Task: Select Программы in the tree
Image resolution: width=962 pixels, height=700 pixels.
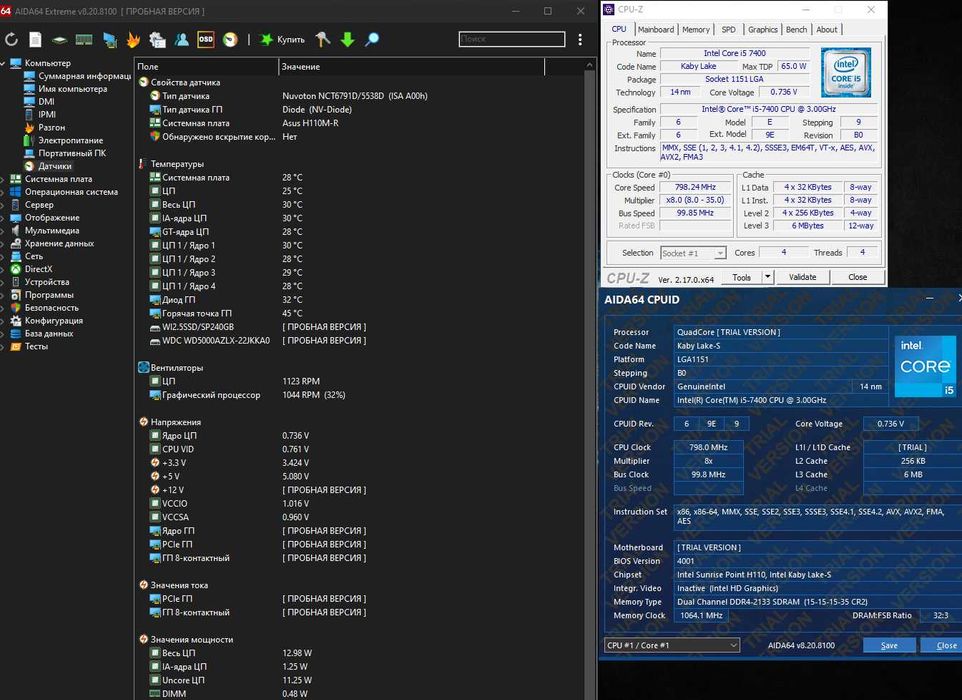Action: (49, 295)
